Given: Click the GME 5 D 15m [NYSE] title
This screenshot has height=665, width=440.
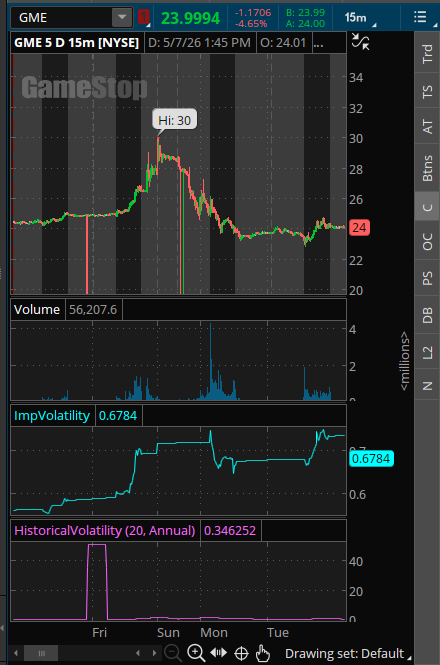Looking at the screenshot, I should [x=77, y=42].
